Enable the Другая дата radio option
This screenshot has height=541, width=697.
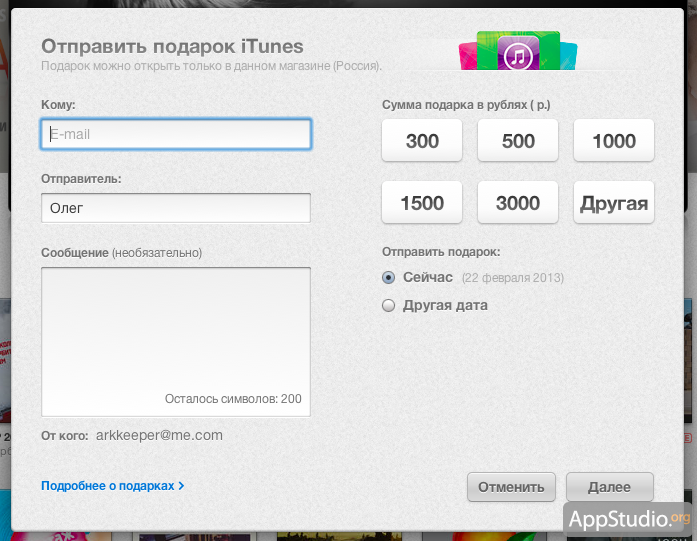coord(389,306)
